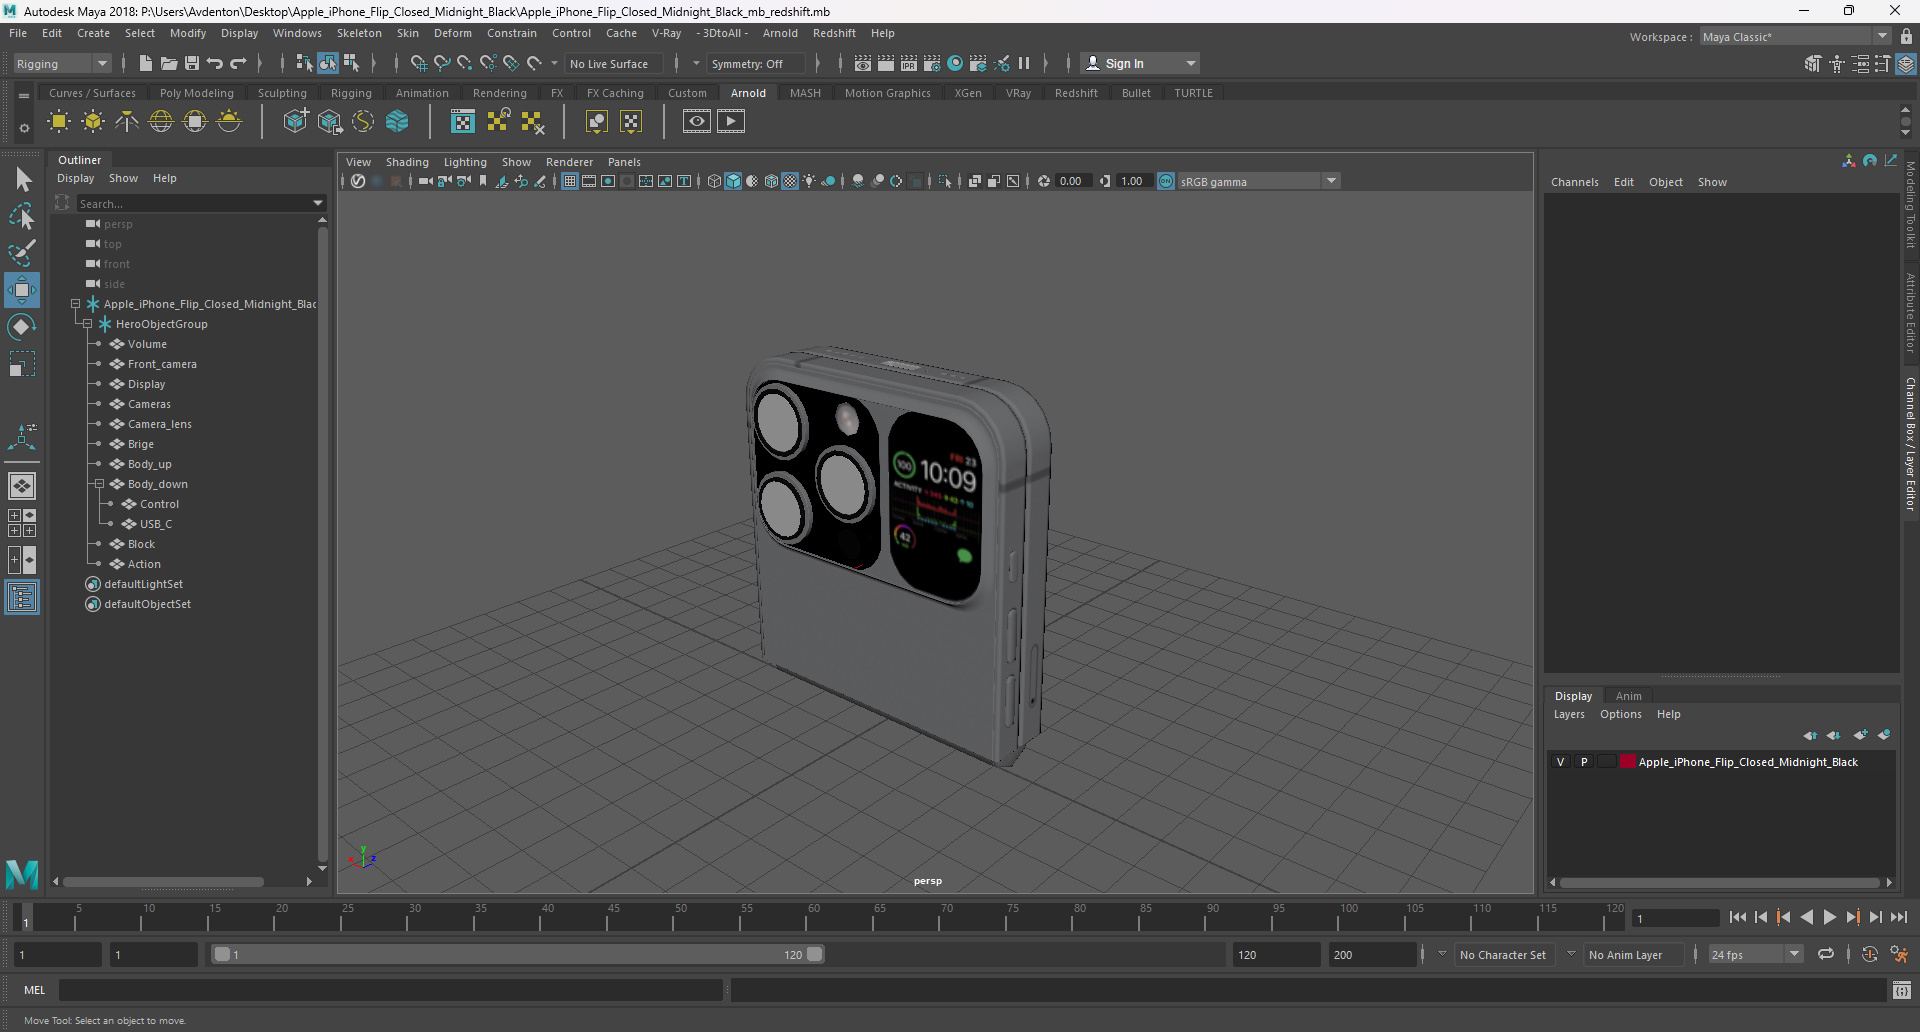Open the Skeleton menu
The height and width of the screenshot is (1032, 1920).
[x=359, y=33]
